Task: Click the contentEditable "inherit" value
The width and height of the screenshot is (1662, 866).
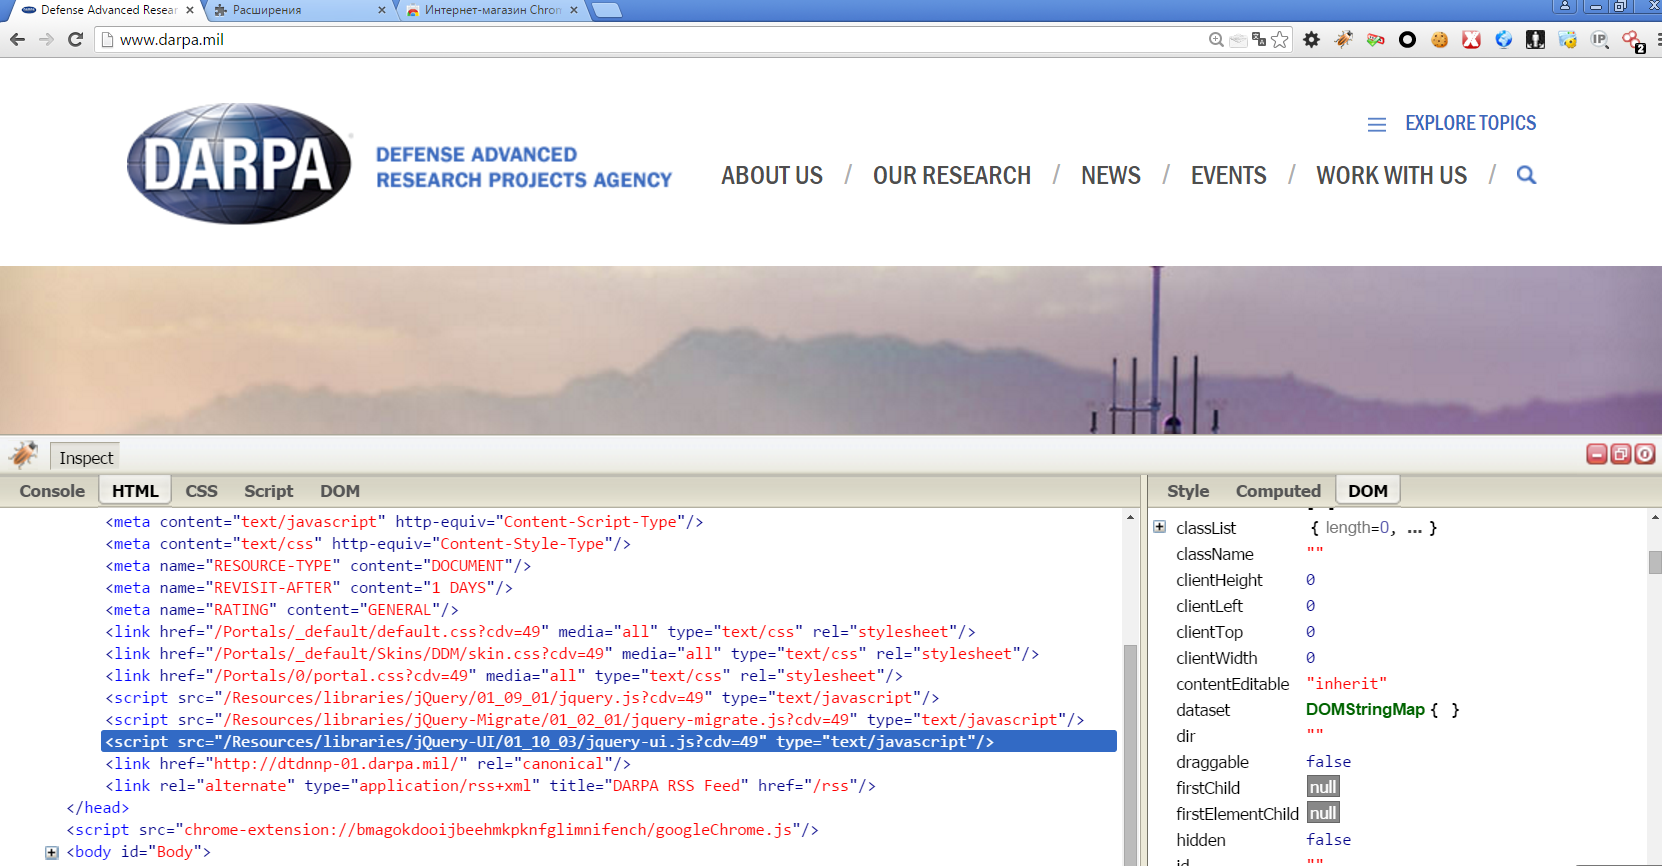Action: [1346, 683]
